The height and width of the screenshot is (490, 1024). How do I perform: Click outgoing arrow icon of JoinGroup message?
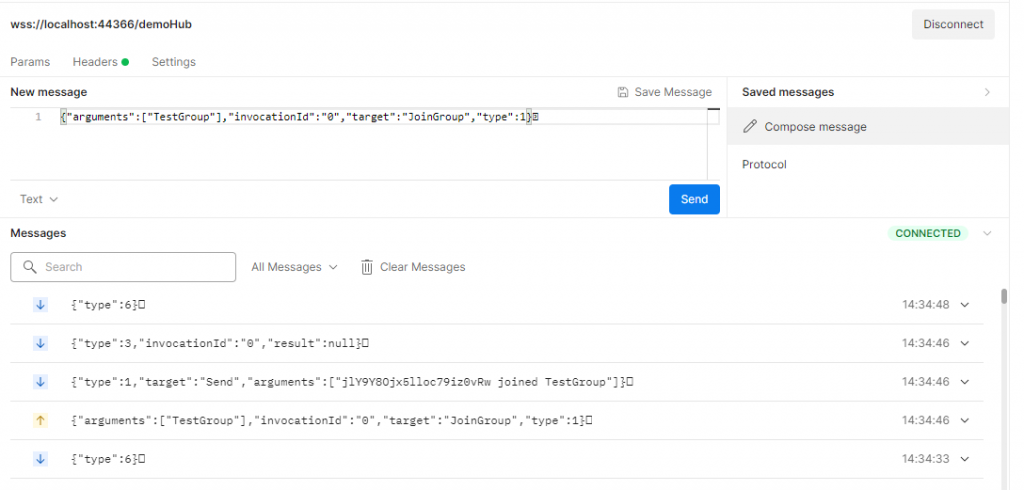coord(40,420)
